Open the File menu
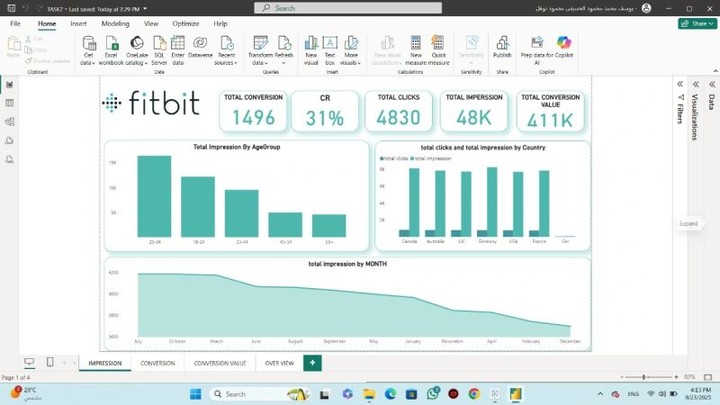The width and height of the screenshot is (720, 405). point(15,23)
